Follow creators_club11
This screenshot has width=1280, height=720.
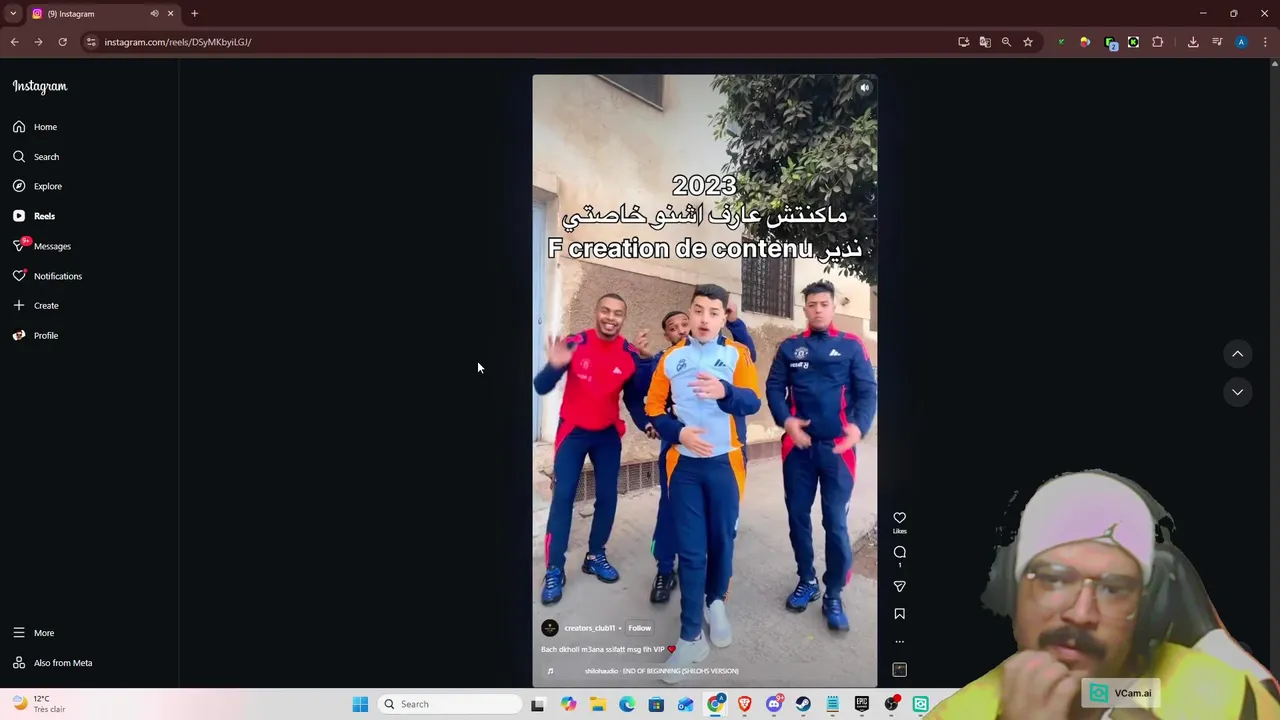point(639,628)
